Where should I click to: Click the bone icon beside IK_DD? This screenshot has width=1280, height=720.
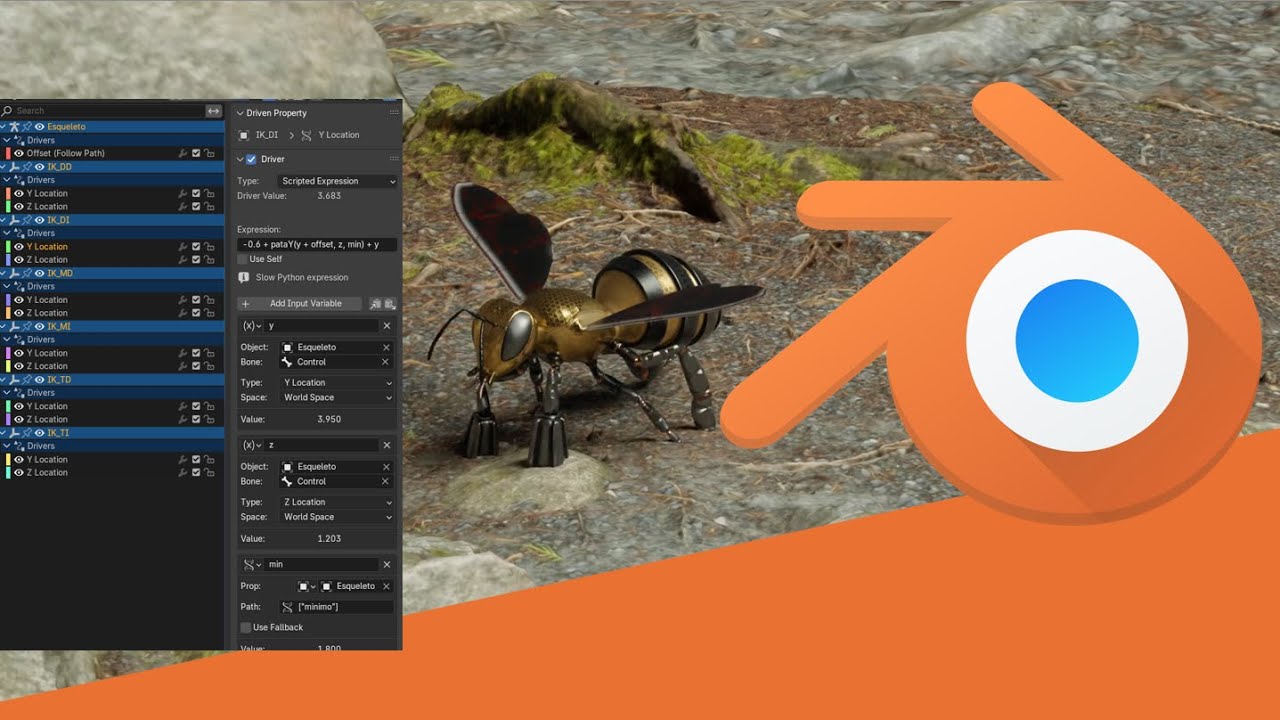(15, 167)
